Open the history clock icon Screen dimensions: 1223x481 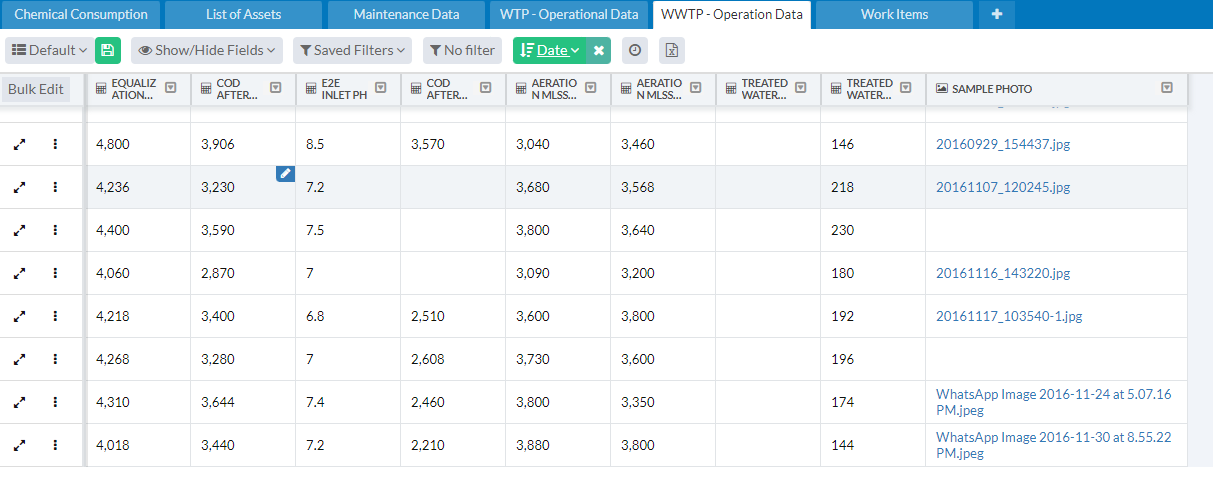pos(634,50)
